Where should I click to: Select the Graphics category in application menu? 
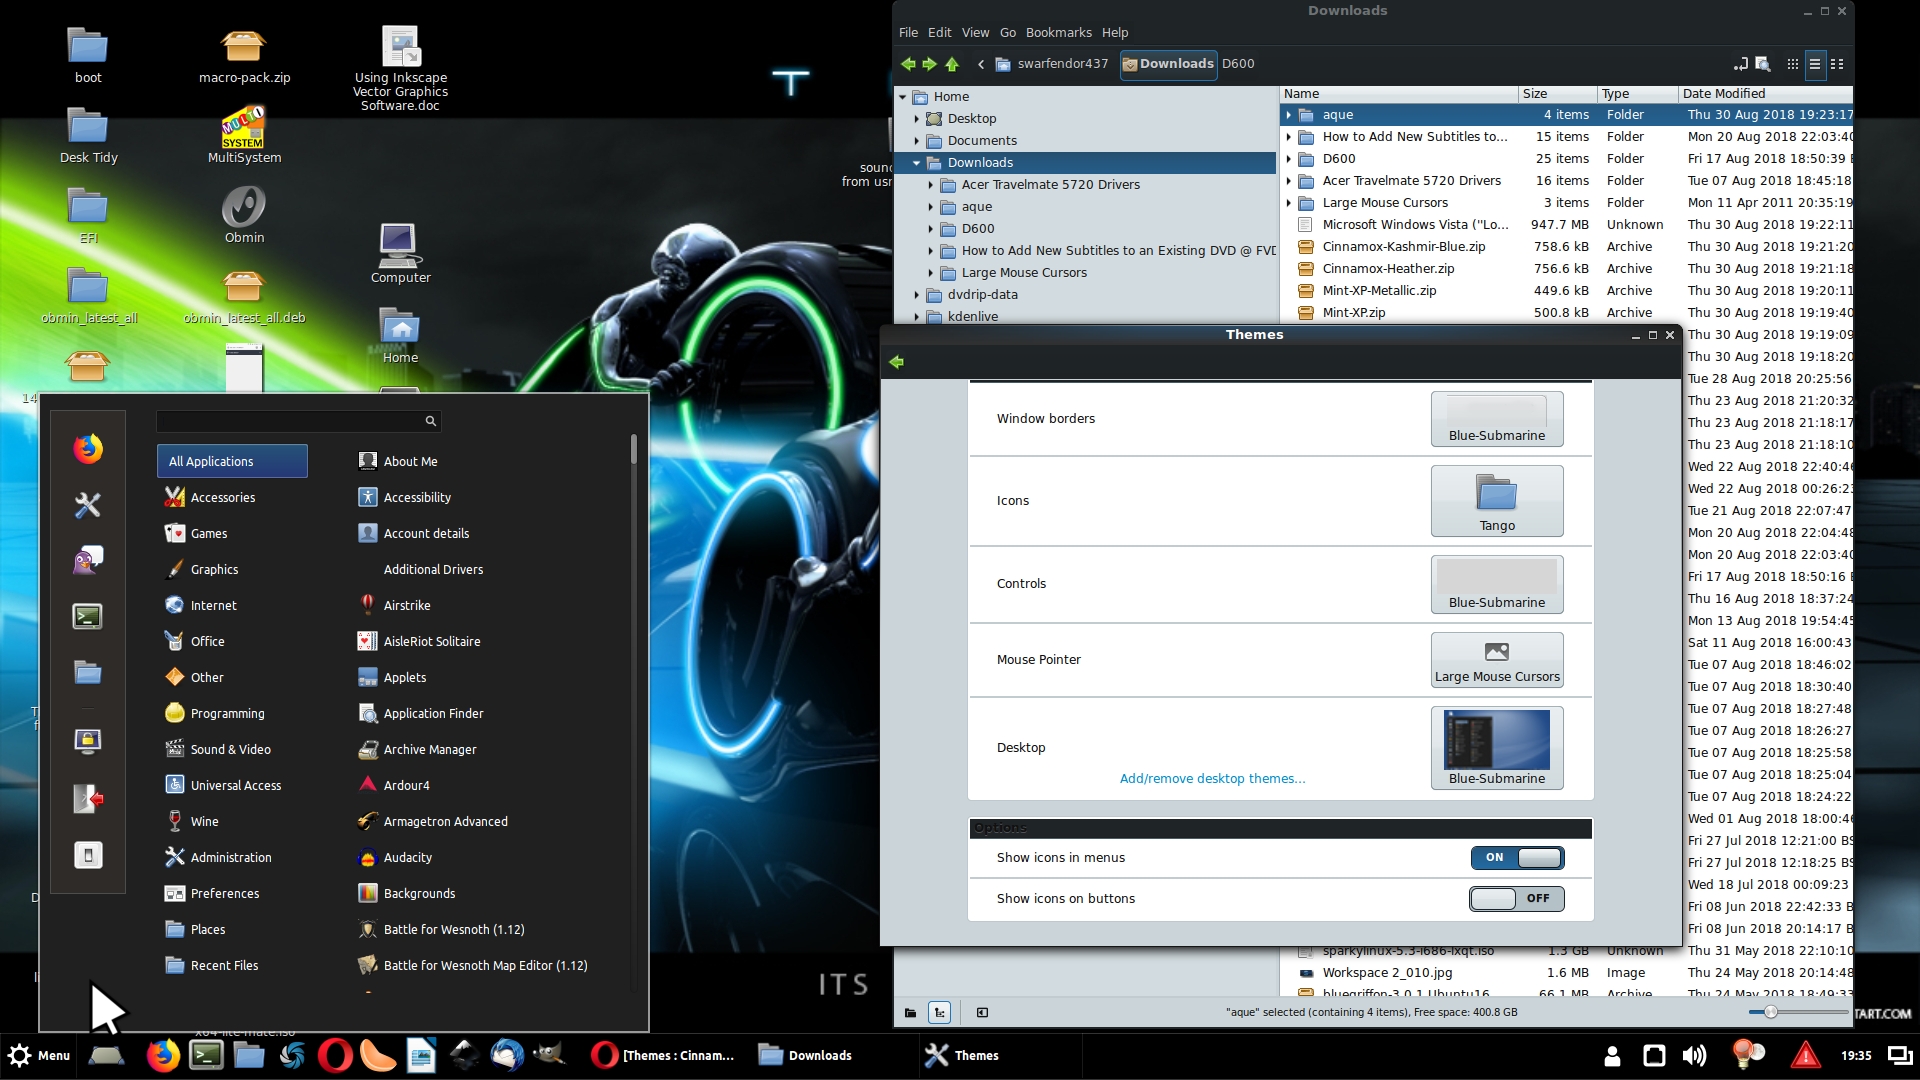[x=214, y=569]
